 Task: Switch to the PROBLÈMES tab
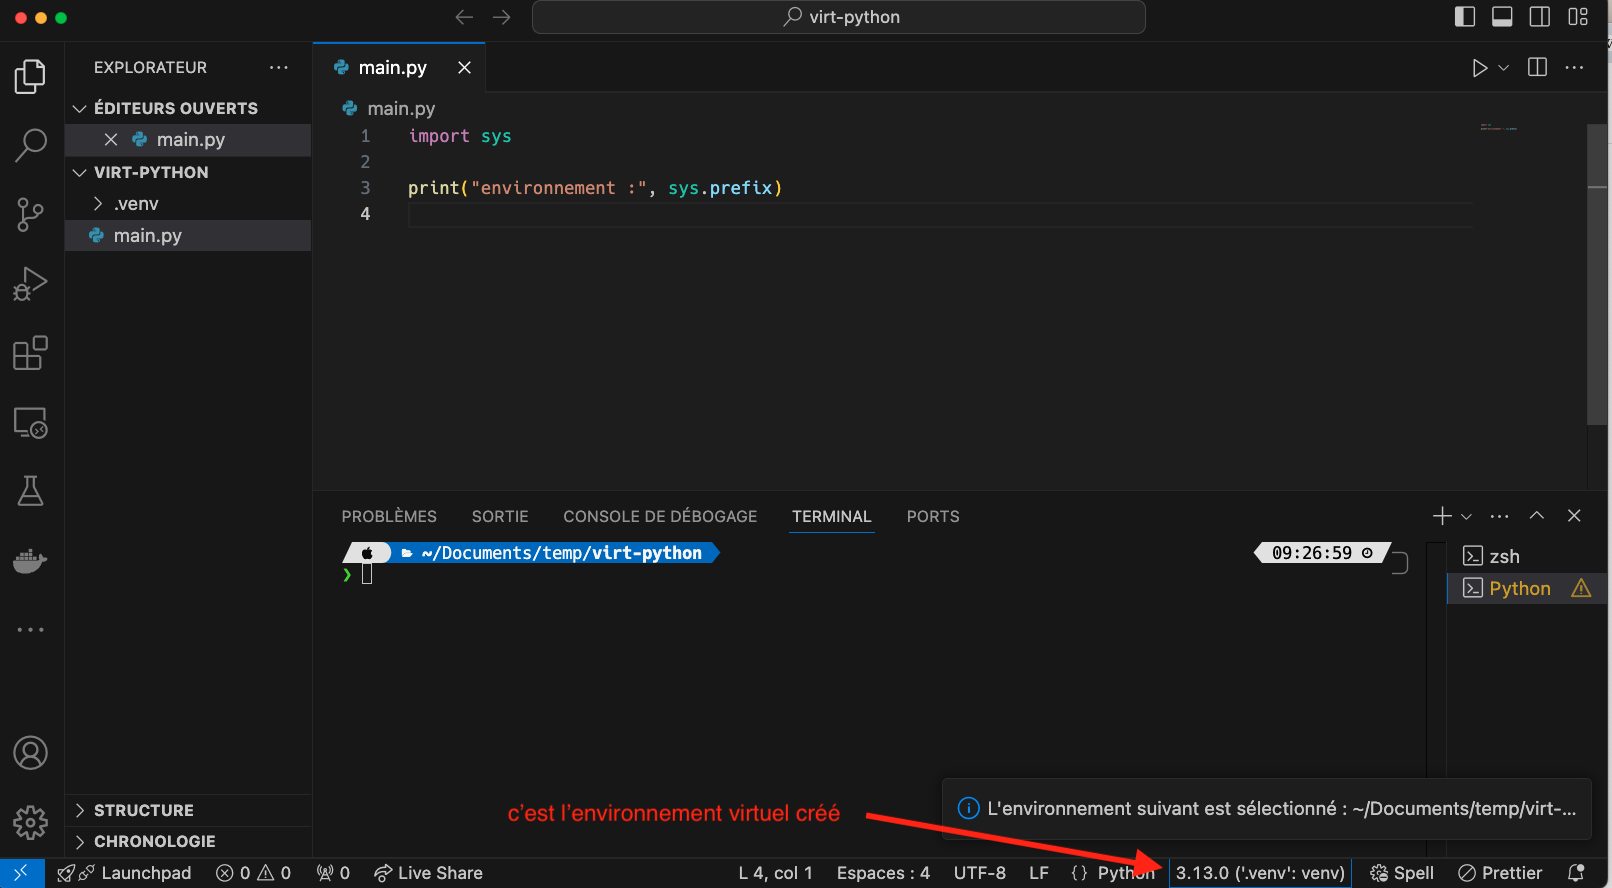coord(389,517)
